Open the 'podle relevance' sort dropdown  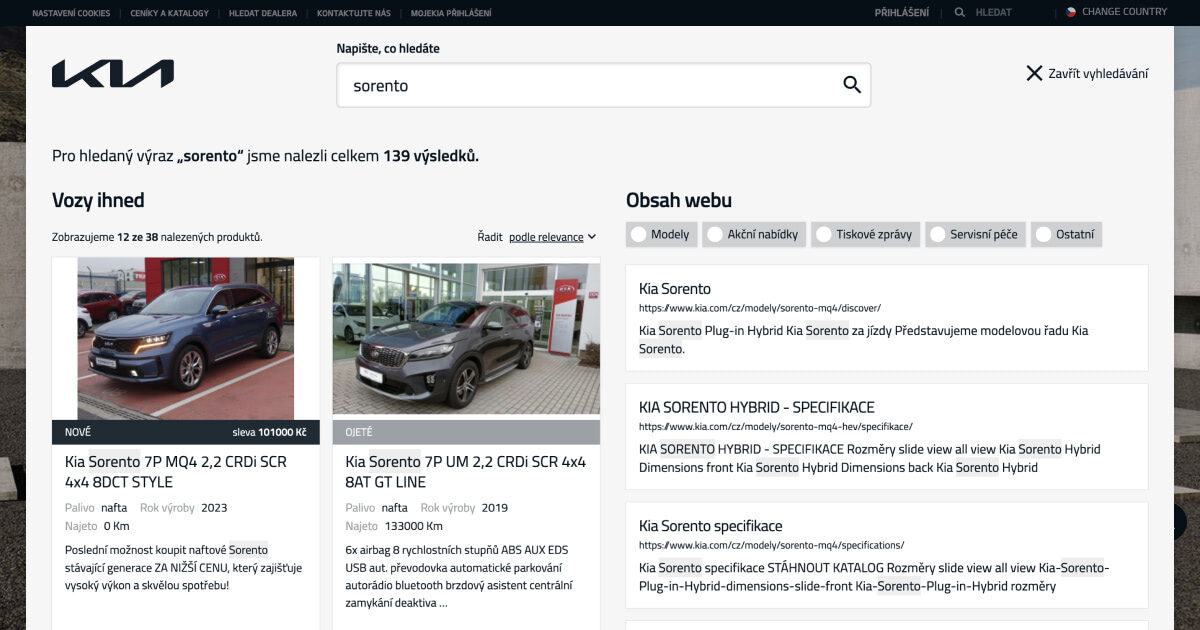(552, 237)
